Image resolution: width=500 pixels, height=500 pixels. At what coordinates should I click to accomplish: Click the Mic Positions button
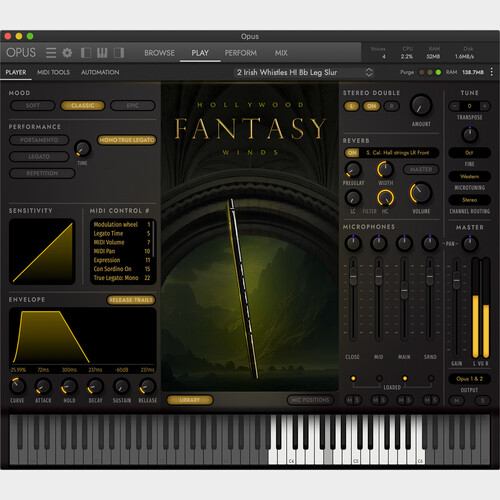coord(310,400)
